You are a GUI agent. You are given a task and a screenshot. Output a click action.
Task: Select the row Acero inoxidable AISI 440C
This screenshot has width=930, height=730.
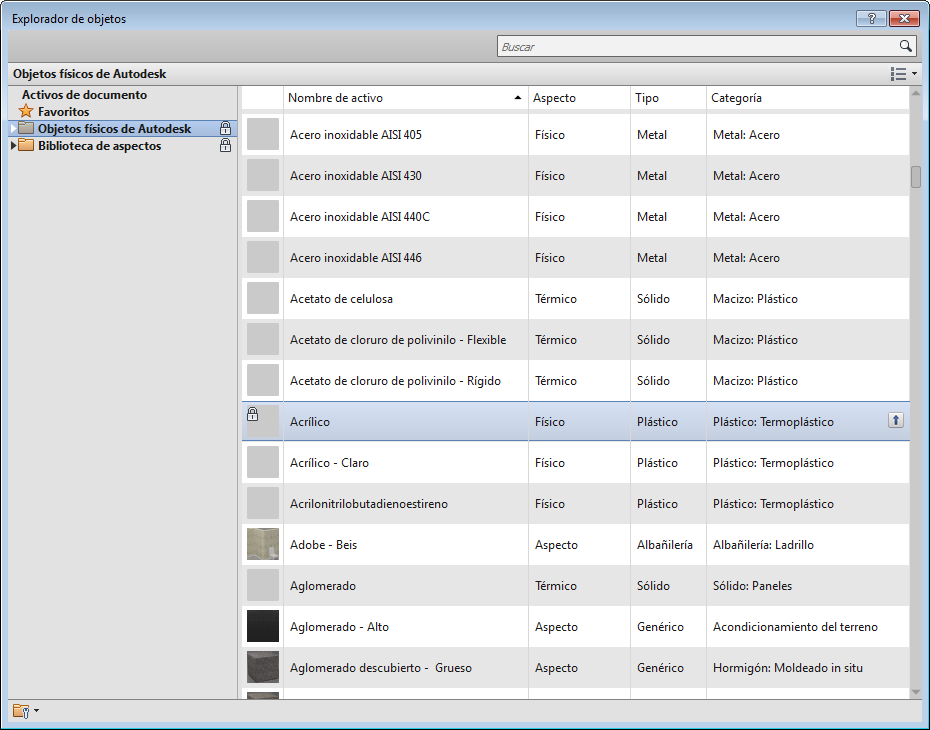coord(575,216)
